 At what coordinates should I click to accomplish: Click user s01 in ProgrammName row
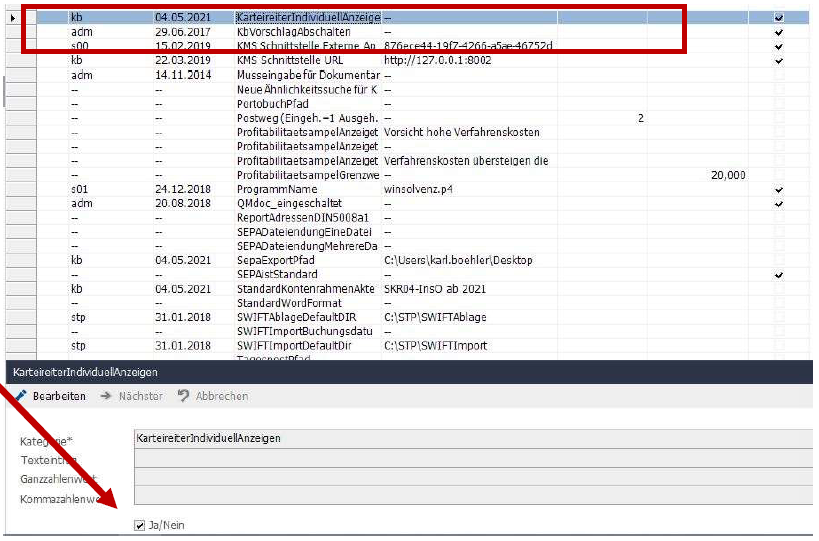pyautogui.click(x=79, y=189)
